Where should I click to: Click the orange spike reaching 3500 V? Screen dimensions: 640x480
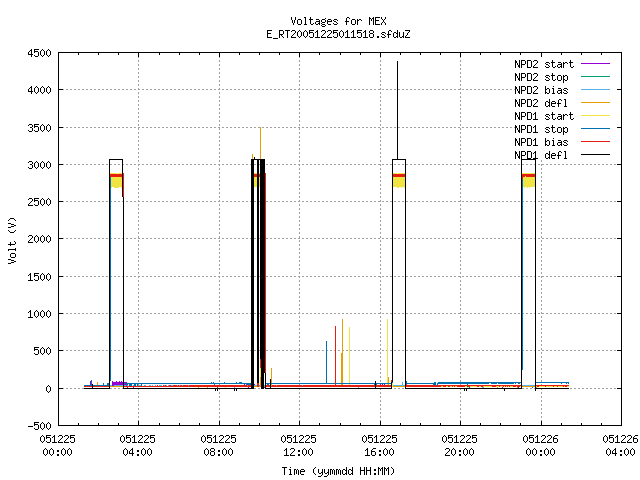pos(260,143)
